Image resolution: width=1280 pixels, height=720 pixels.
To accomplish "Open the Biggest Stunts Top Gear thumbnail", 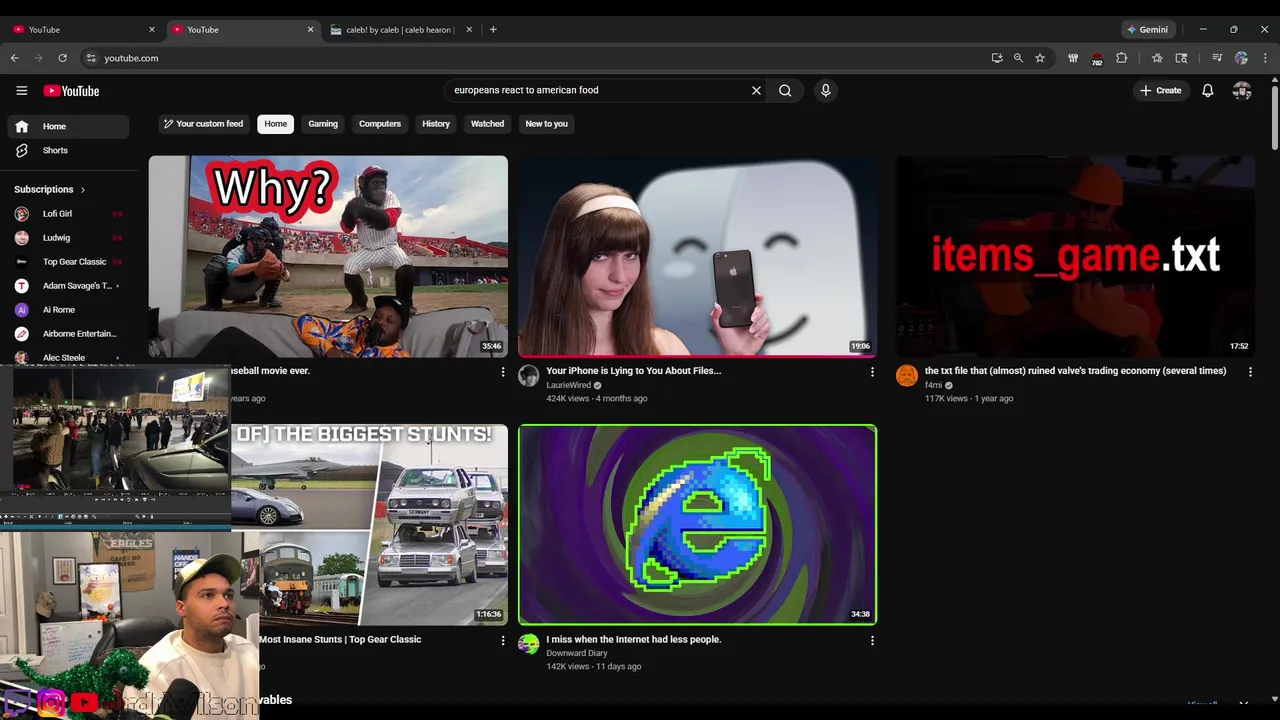I will (x=369, y=525).
